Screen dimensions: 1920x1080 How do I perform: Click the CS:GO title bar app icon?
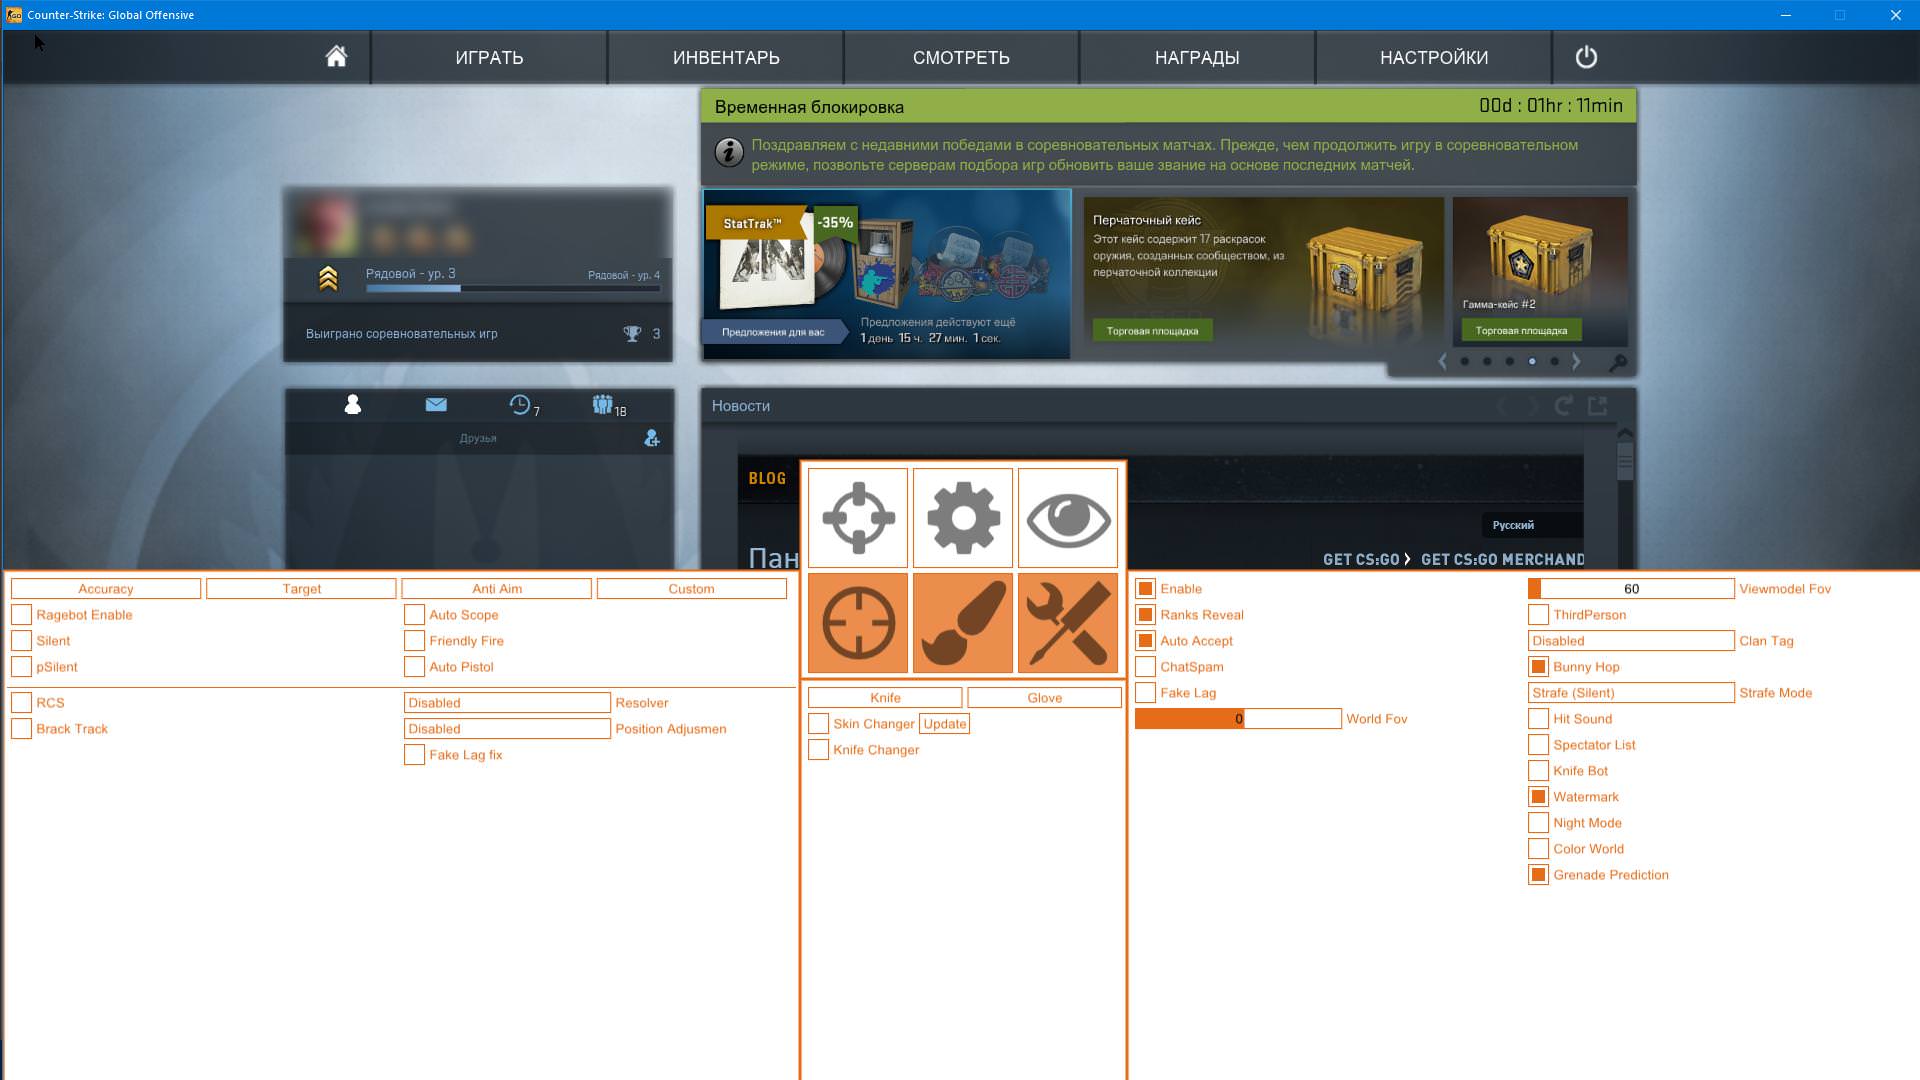14,15
